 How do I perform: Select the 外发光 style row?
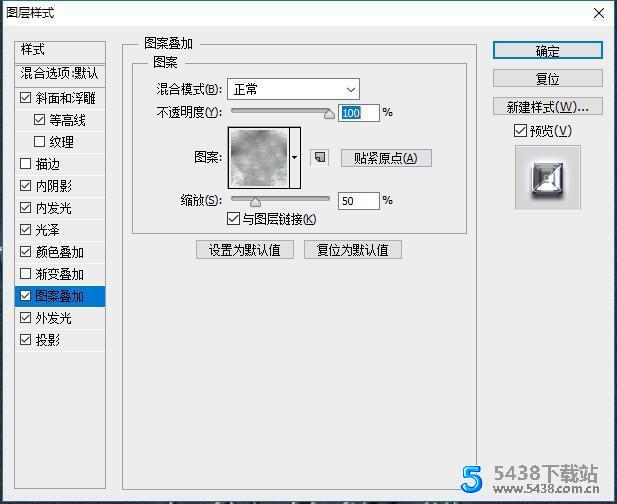pyautogui.click(x=60, y=318)
